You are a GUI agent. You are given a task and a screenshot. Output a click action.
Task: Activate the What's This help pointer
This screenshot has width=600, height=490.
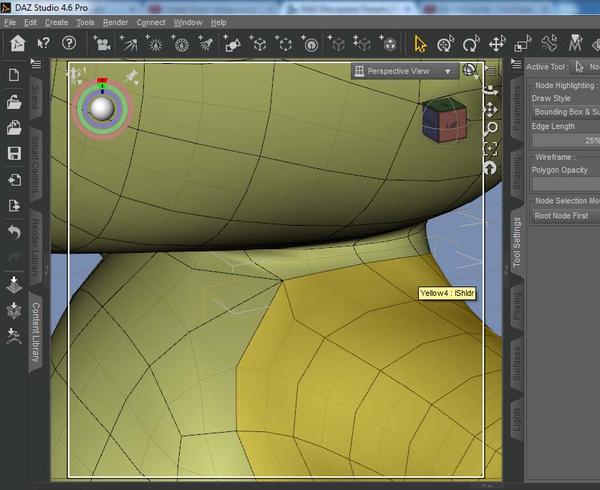point(43,44)
